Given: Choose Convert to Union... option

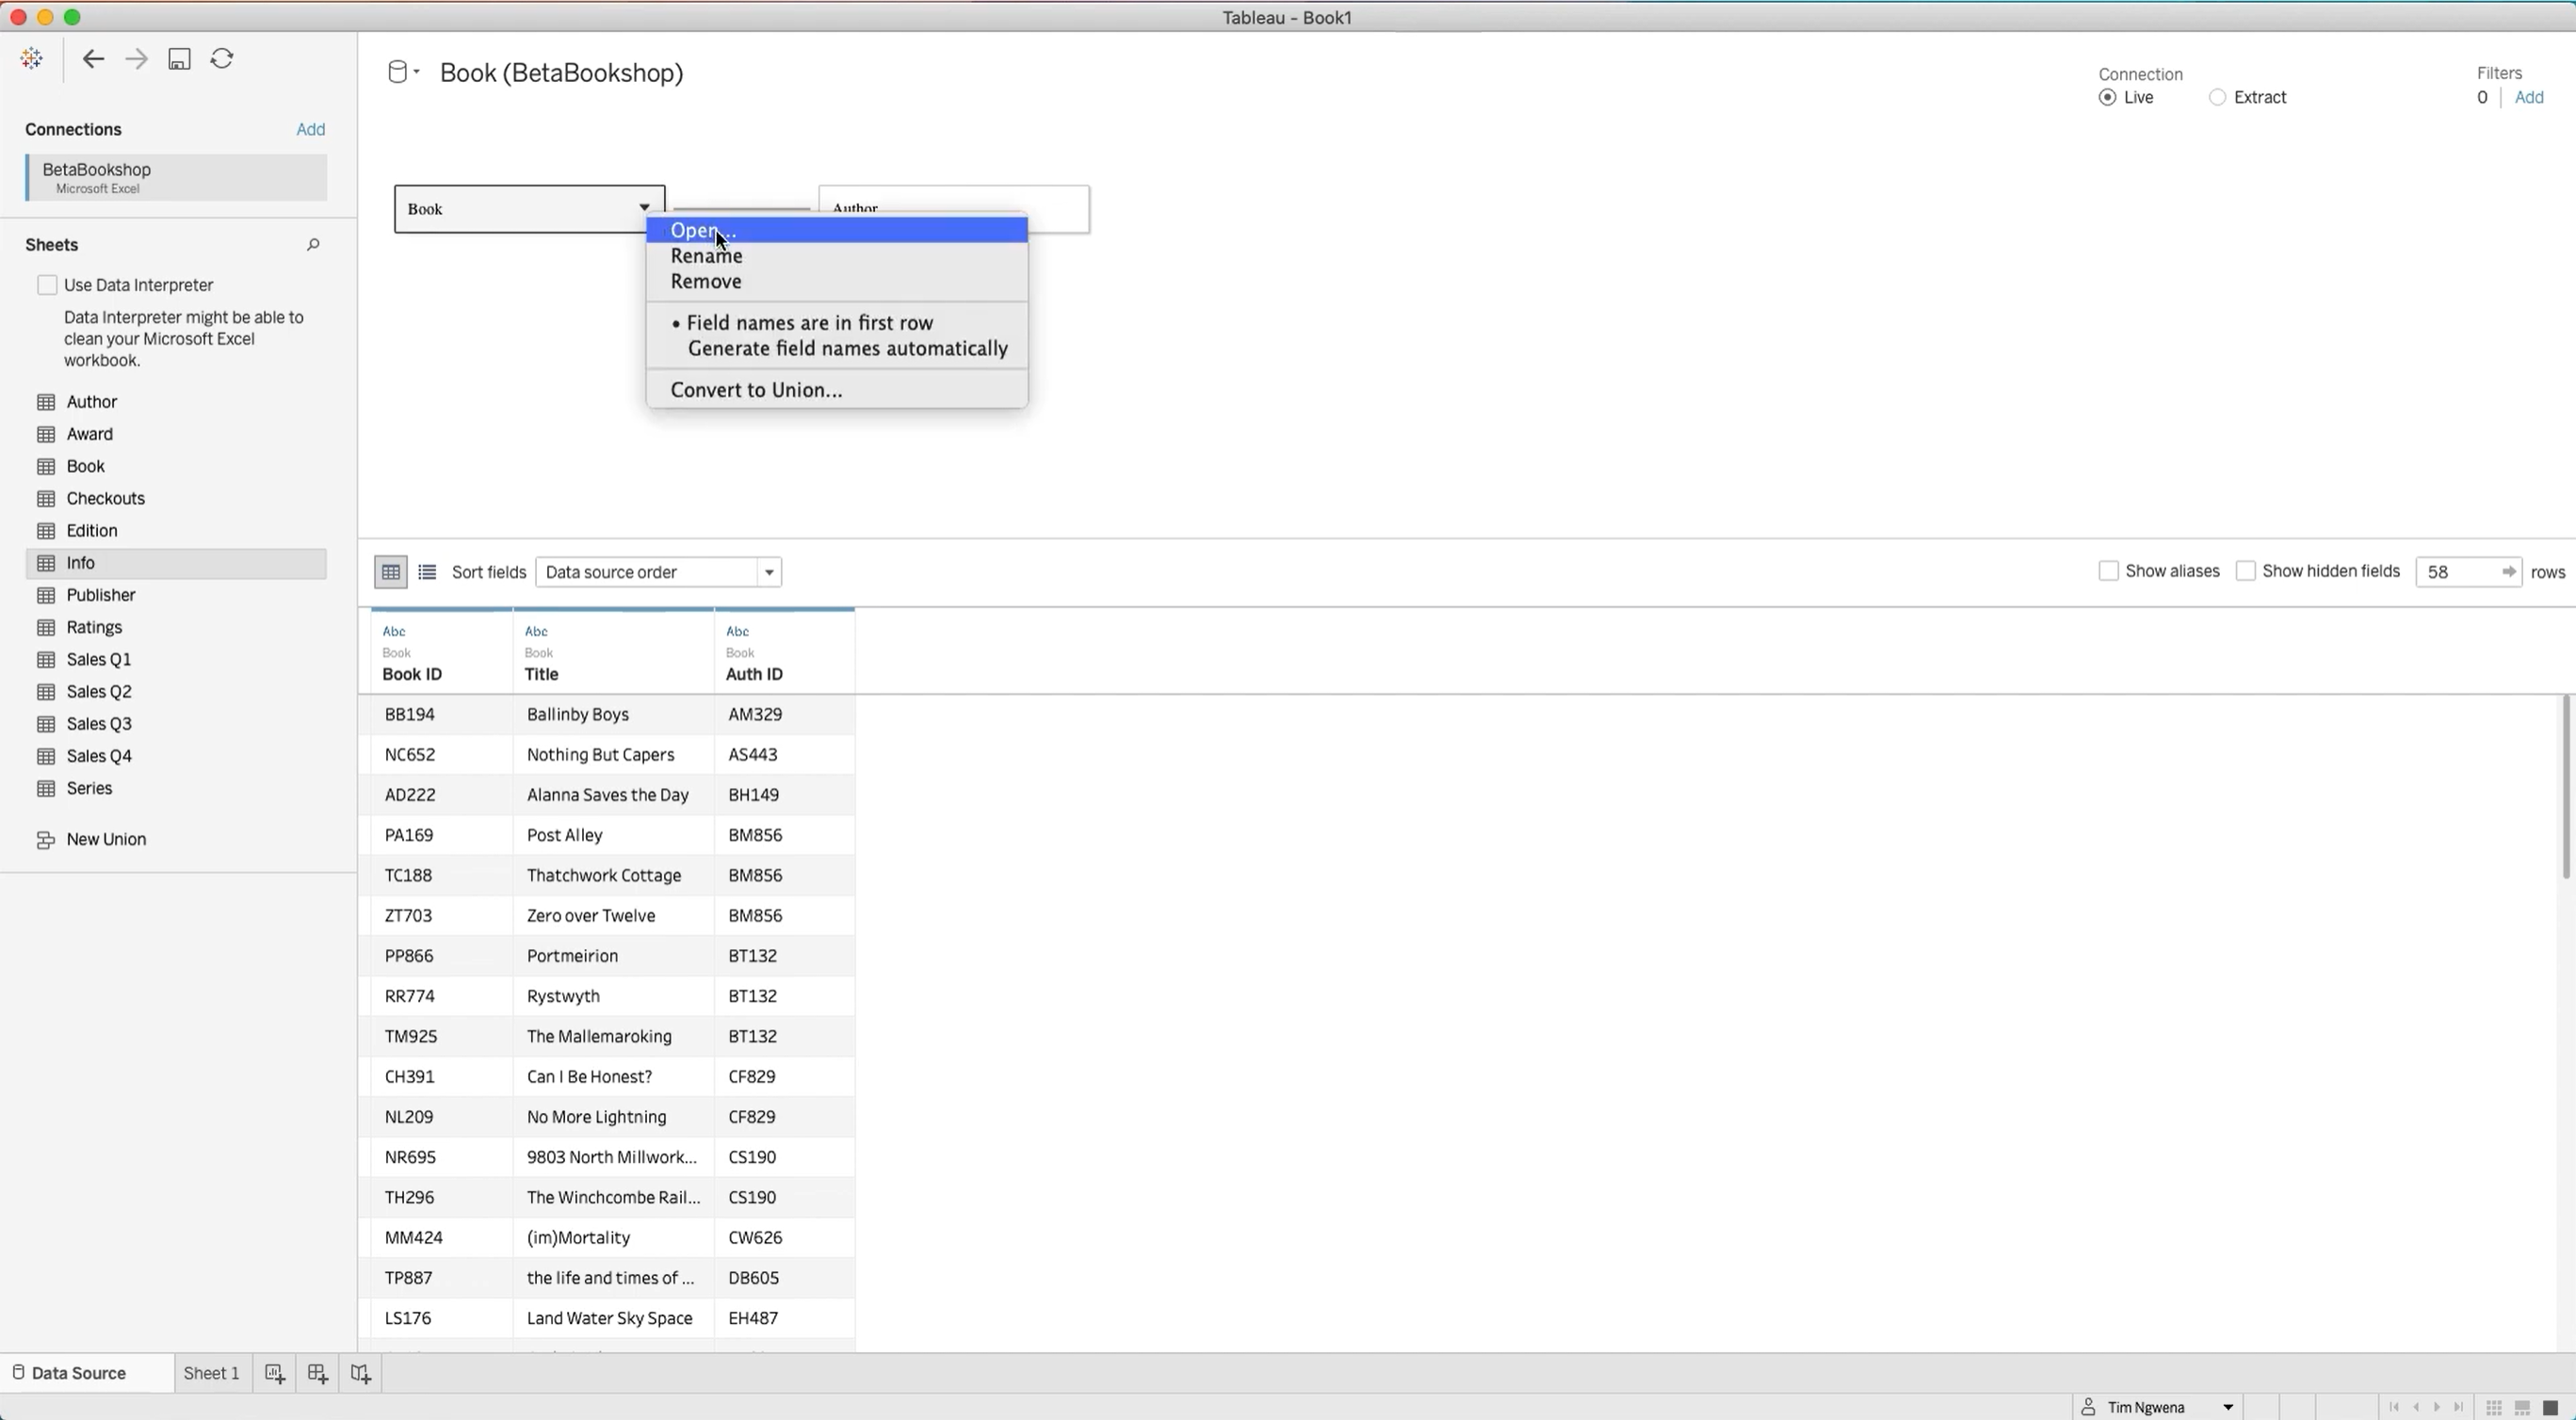Looking at the screenshot, I should (836, 390).
